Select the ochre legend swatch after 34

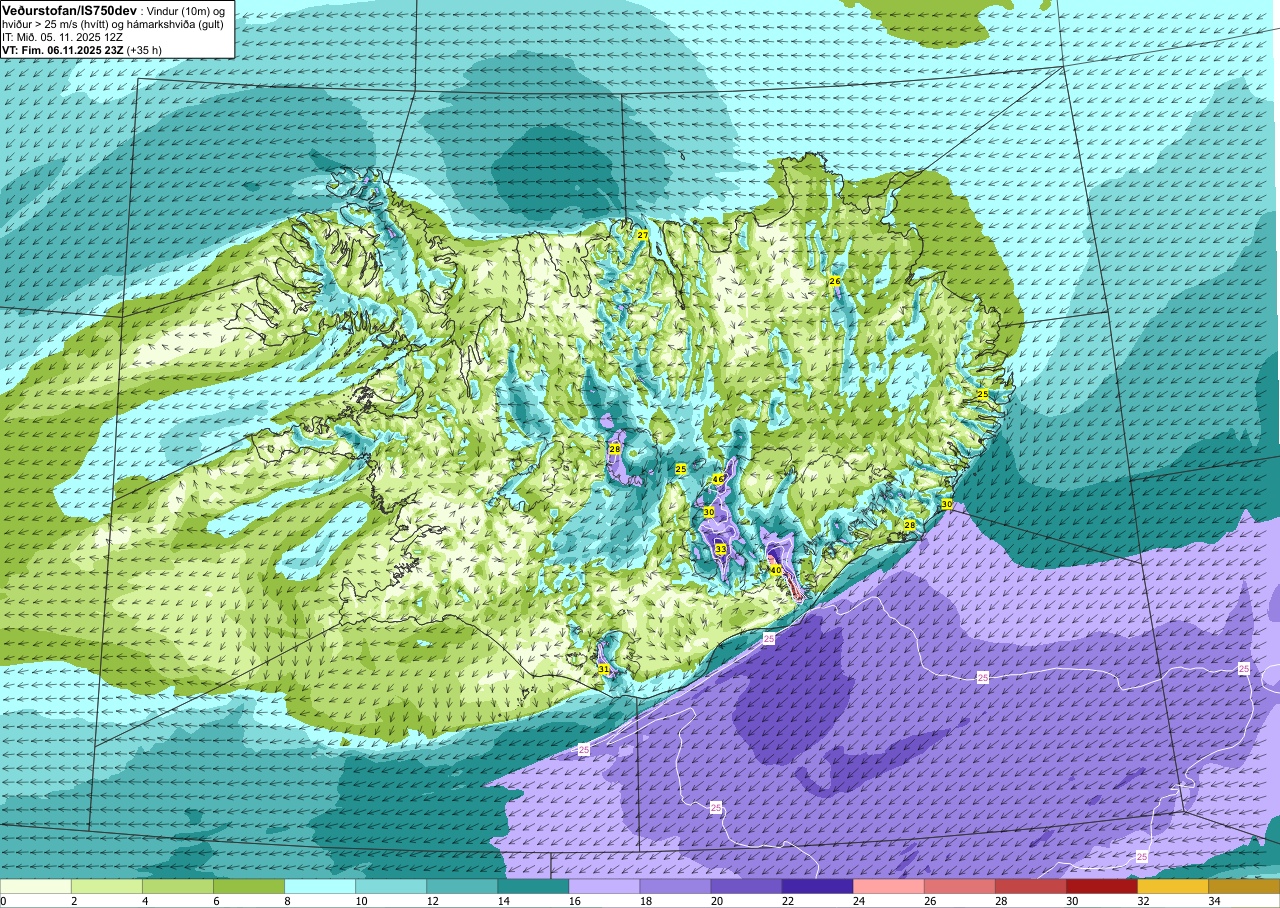1243,886
